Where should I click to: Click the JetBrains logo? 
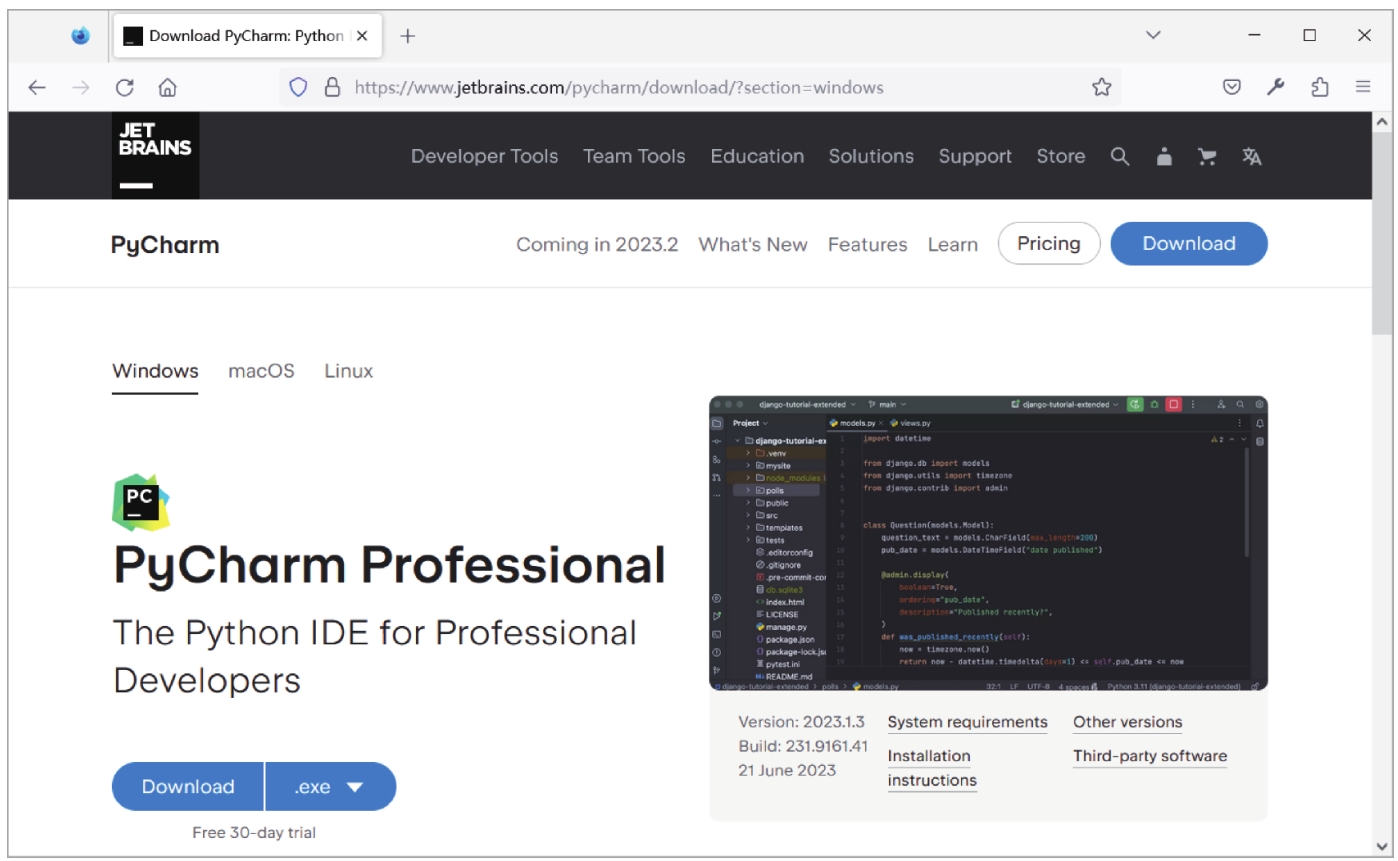155,155
